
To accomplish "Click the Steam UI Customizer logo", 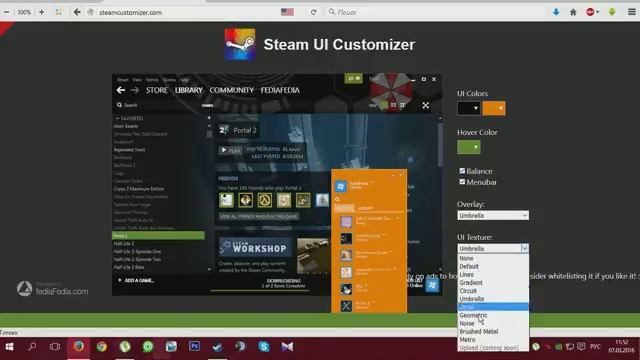I will pyautogui.click(x=240, y=44).
